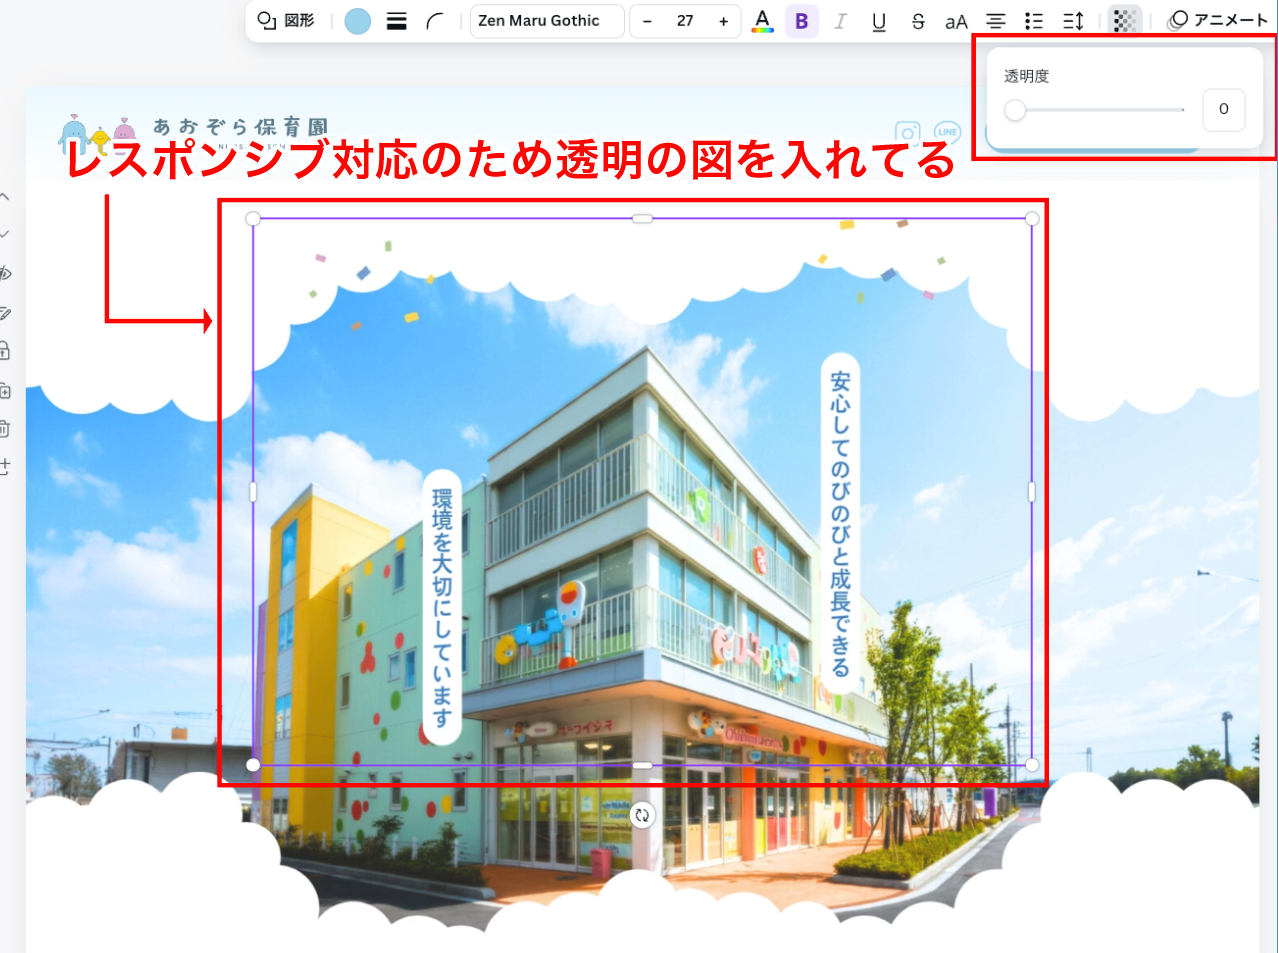The height and width of the screenshot is (953, 1278).
Task: Open the border style options
Action: point(397,21)
